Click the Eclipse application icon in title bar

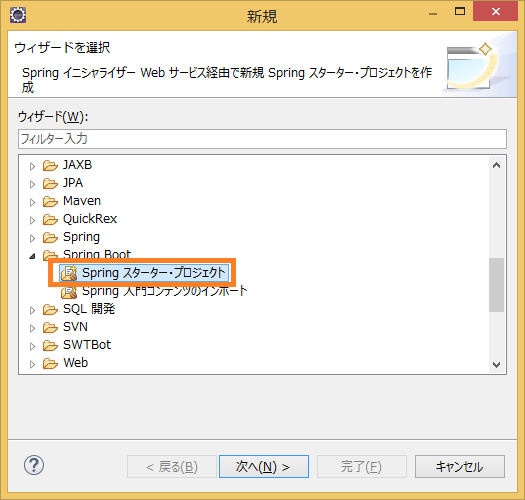(18, 15)
